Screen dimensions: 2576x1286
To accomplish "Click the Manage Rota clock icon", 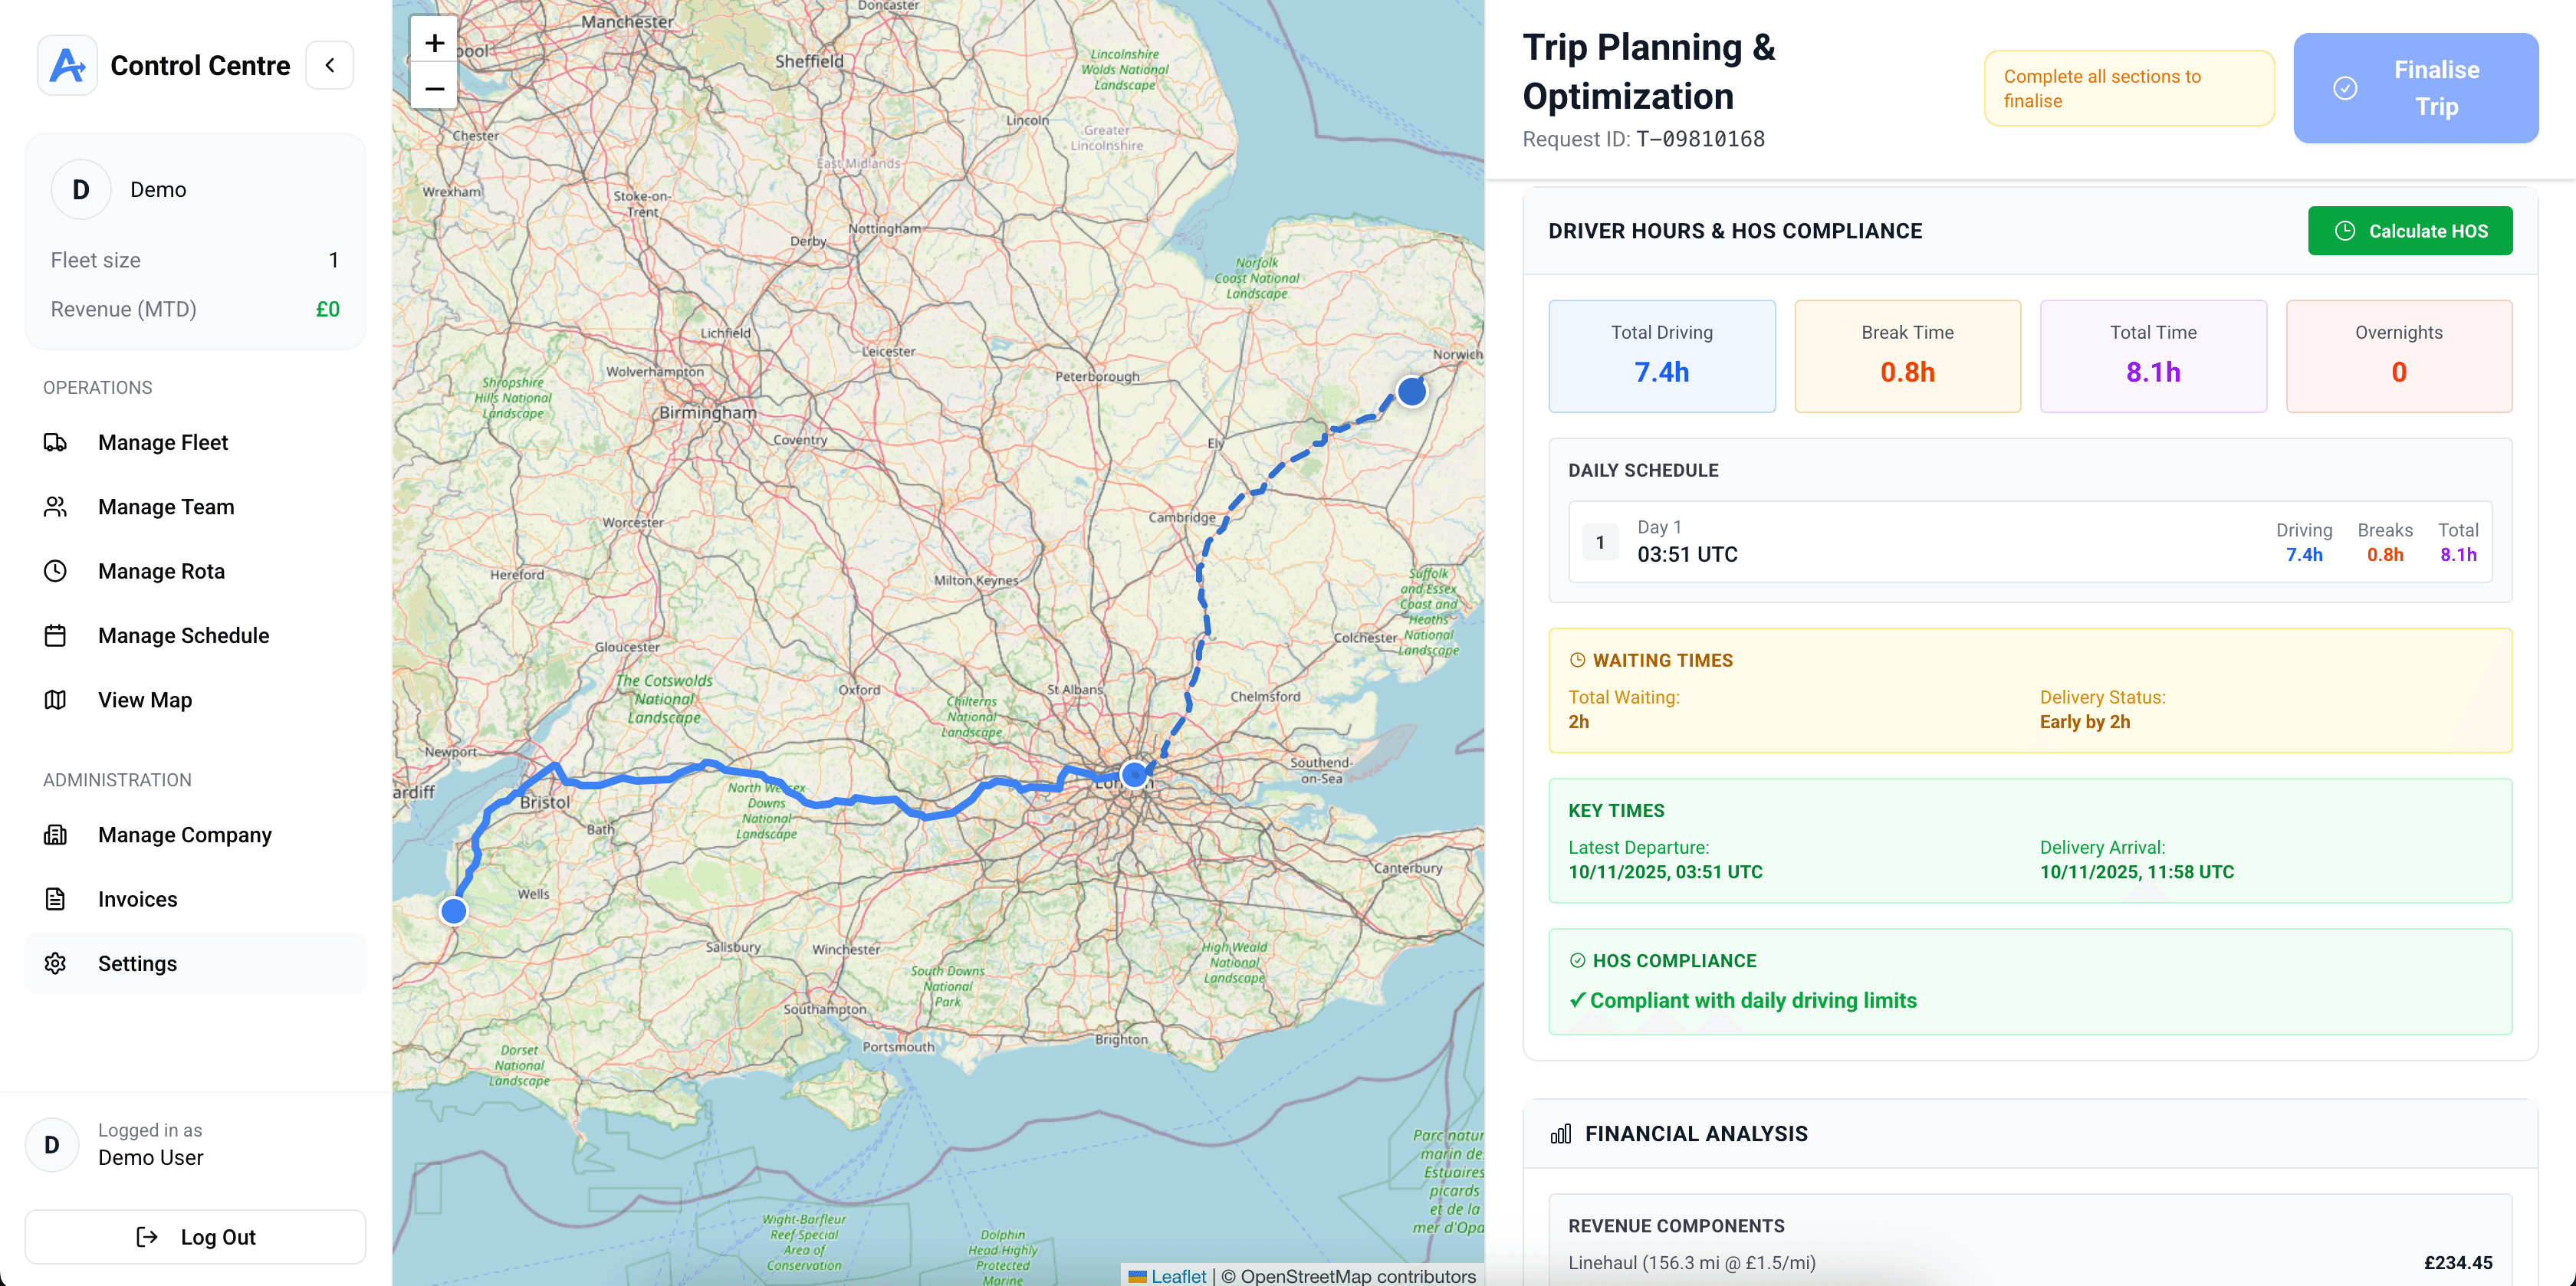I will pyautogui.click(x=55, y=571).
